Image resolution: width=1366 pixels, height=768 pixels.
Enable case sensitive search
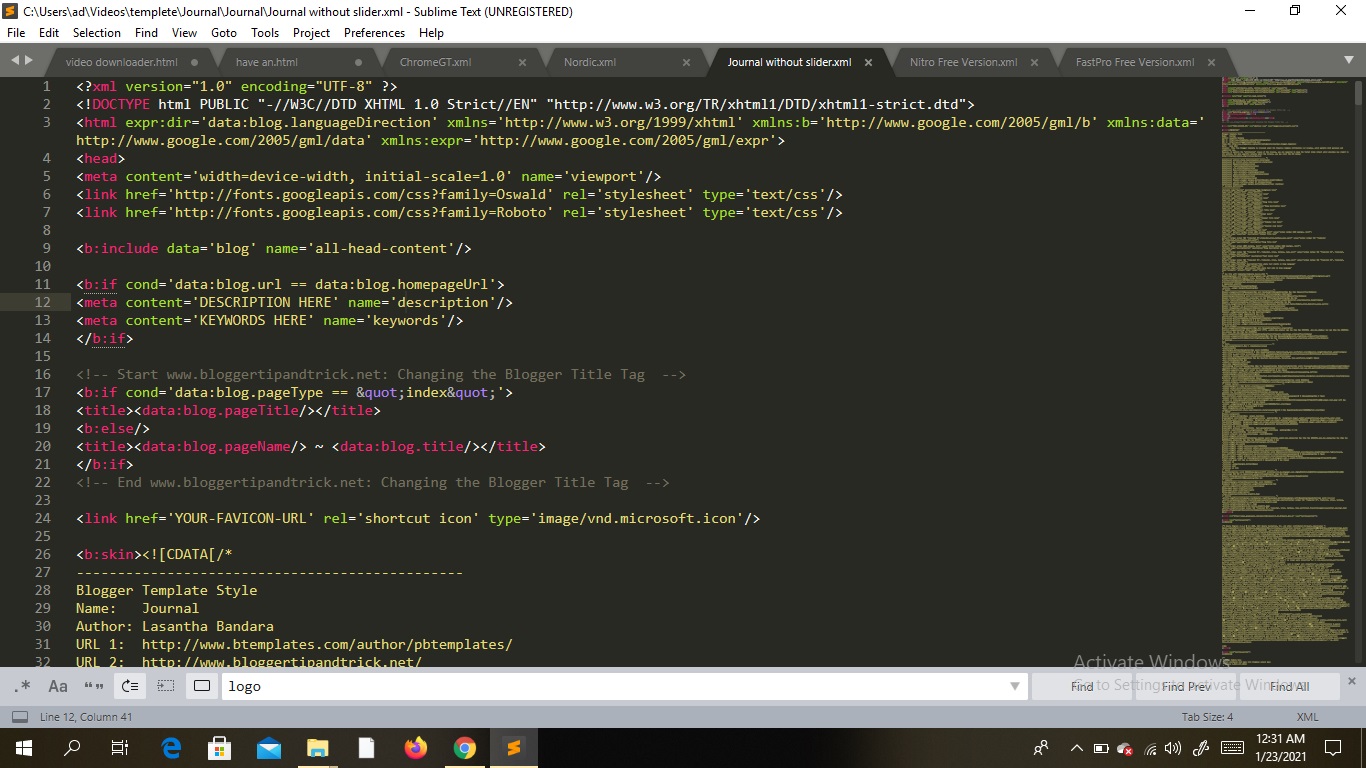pyautogui.click(x=57, y=686)
